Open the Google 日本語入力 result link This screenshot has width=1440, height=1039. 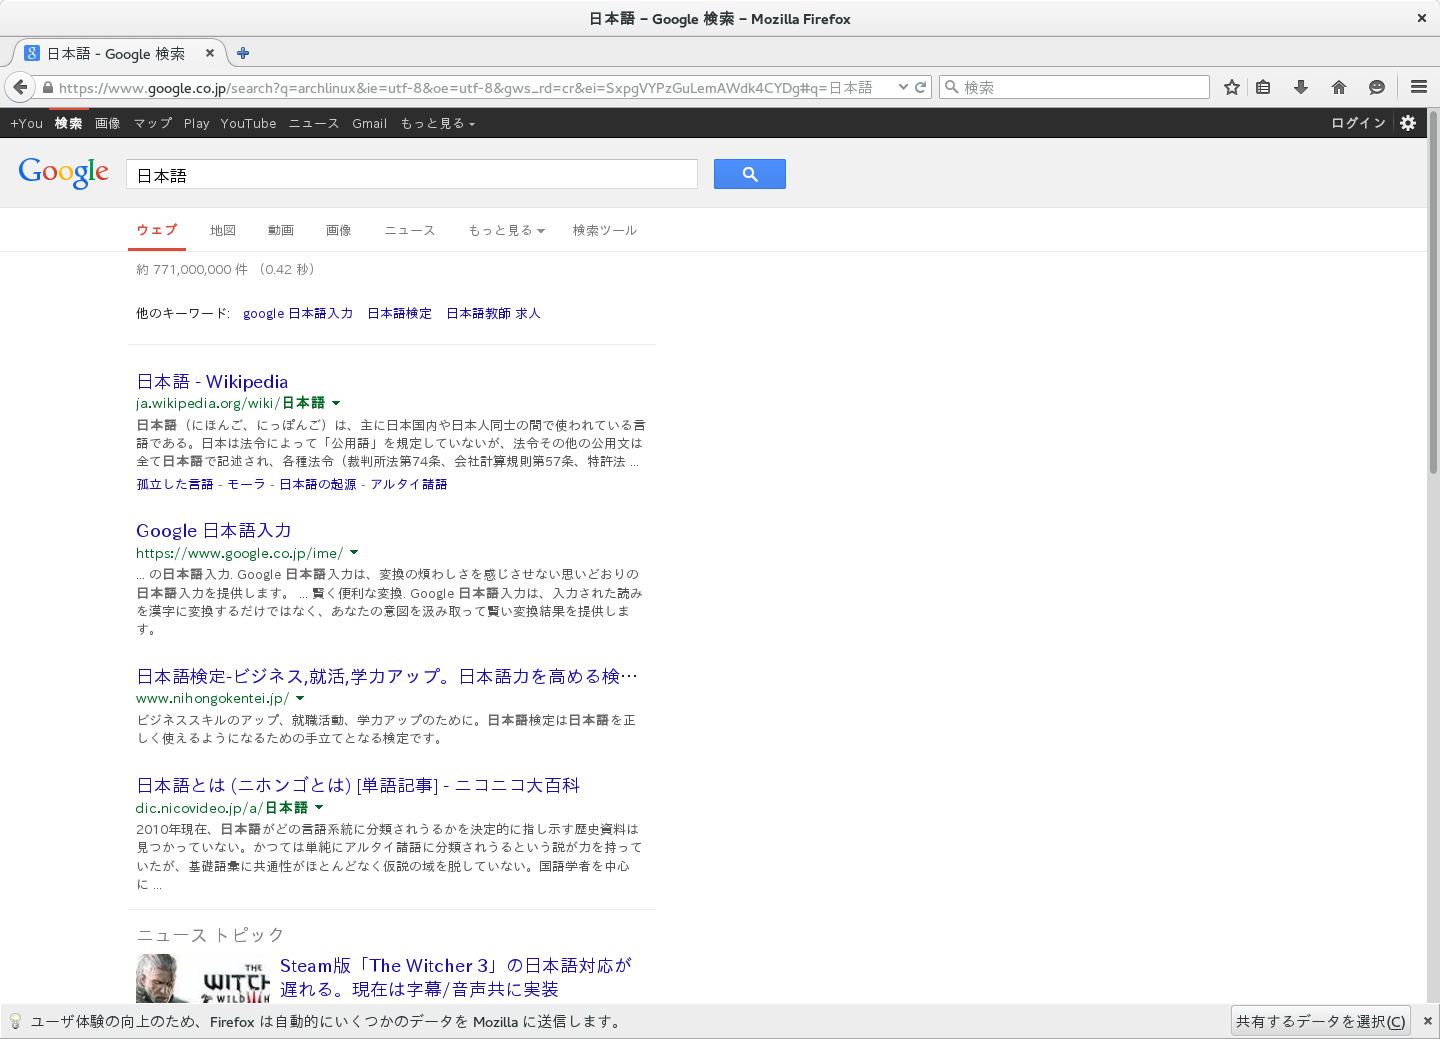point(214,530)
